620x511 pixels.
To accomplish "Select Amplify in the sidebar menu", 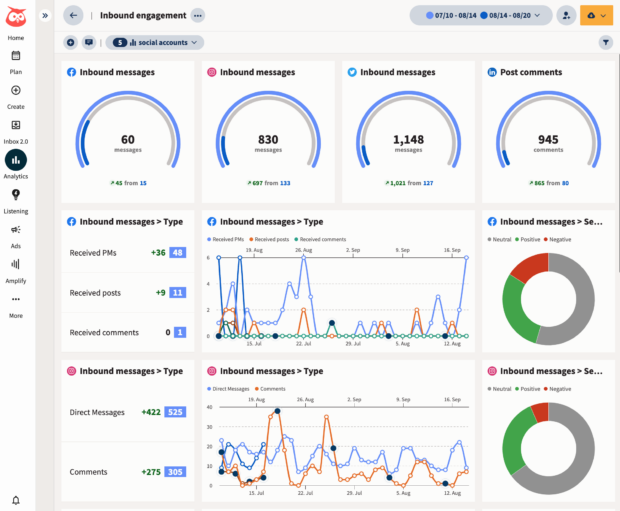I will [x=16, y=269].
